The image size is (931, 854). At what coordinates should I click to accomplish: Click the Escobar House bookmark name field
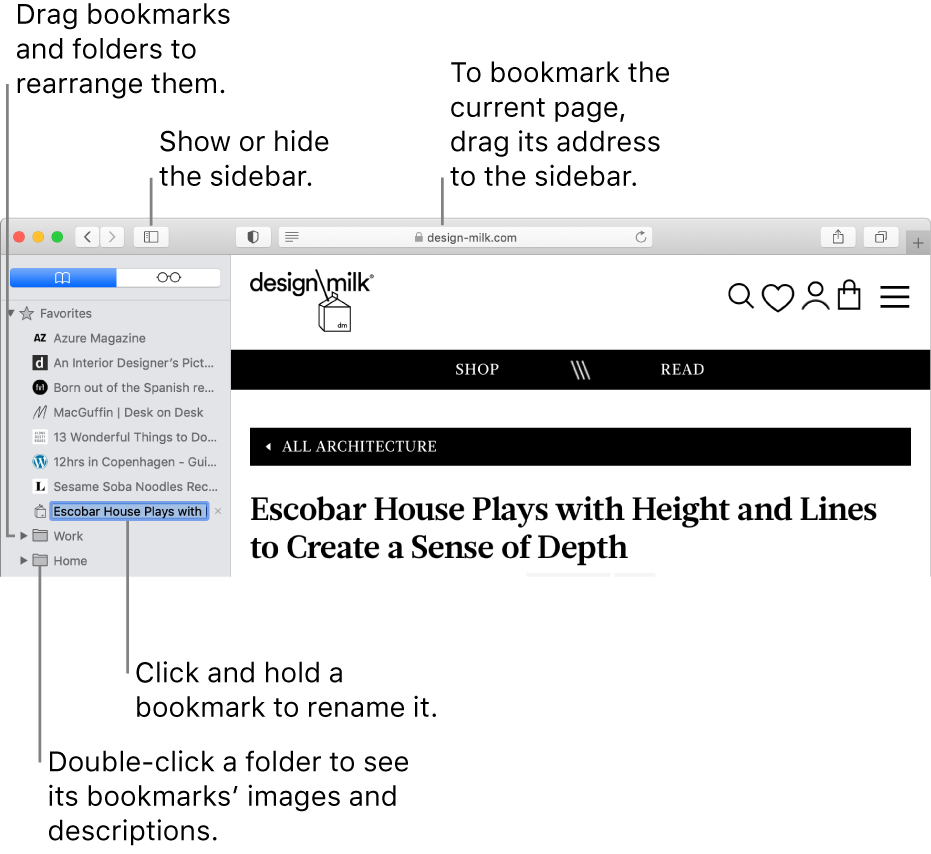click(129, 511)
